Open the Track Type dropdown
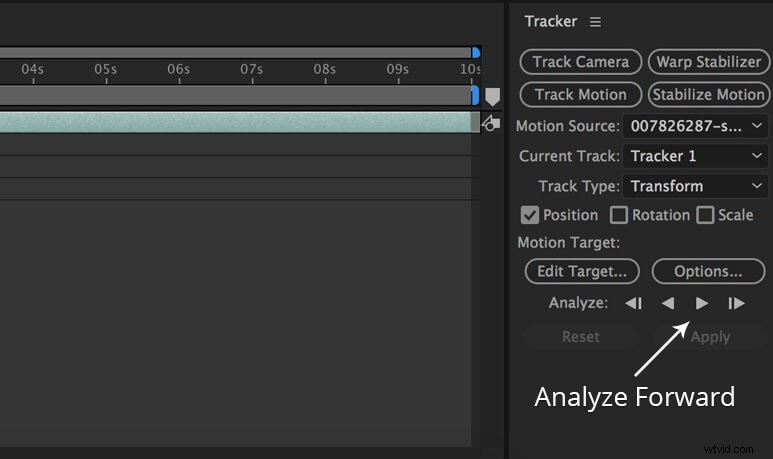 pos(695,186)
